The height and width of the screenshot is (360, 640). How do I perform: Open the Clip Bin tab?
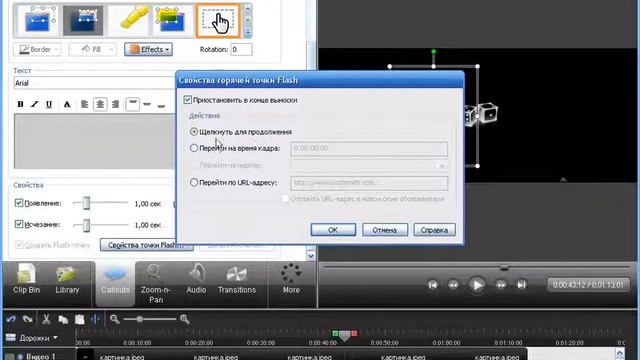click(x=27, y=280)
